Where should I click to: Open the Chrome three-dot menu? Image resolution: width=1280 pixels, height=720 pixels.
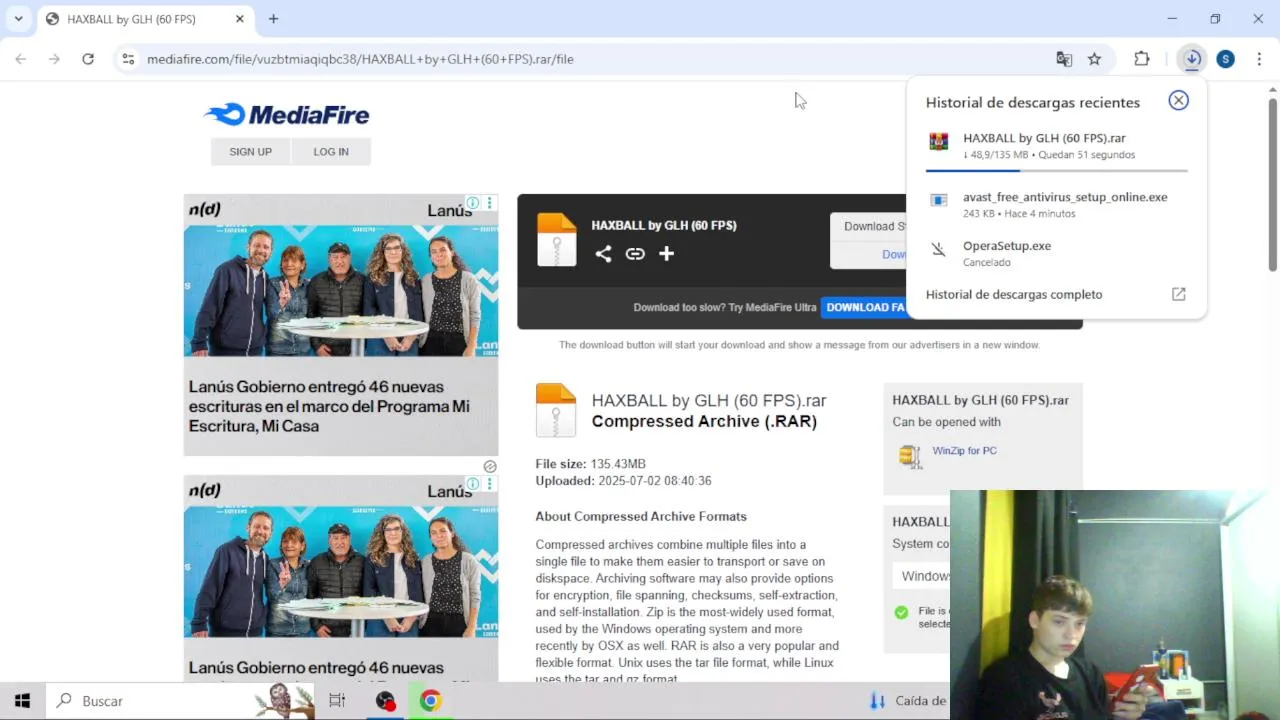(x=1259, y=59)
